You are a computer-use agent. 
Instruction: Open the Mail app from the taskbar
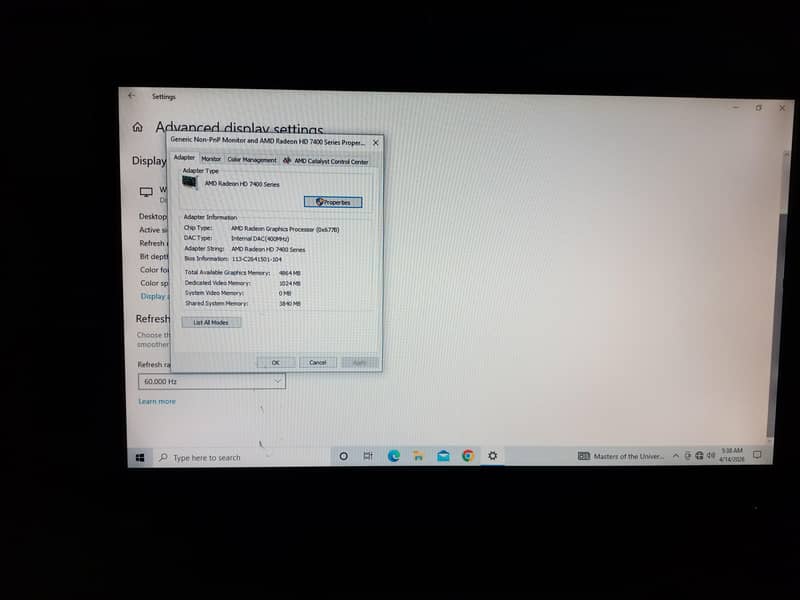(443, 456)
